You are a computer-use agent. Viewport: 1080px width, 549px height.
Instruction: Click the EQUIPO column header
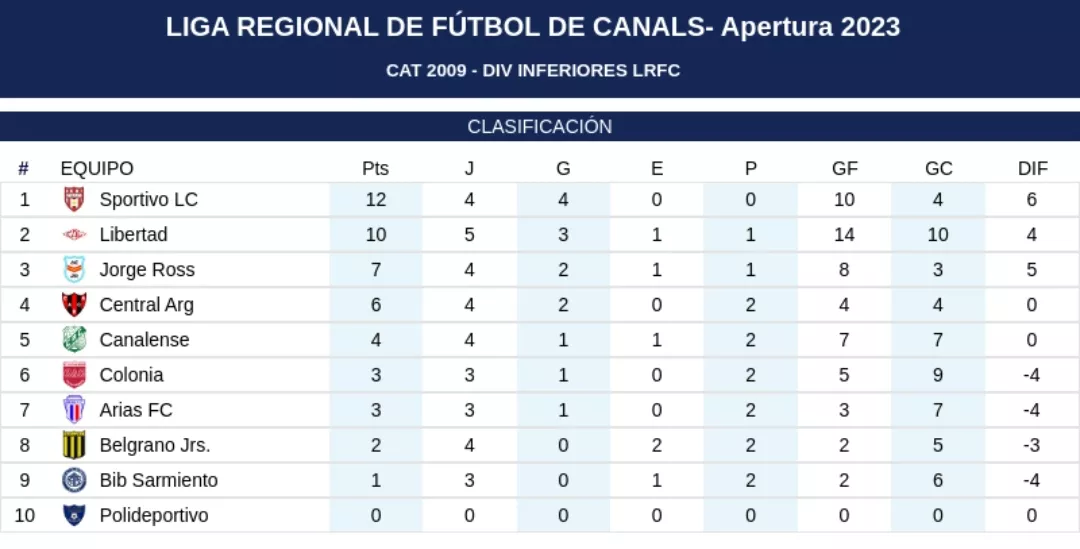click(x=97, y=168)
